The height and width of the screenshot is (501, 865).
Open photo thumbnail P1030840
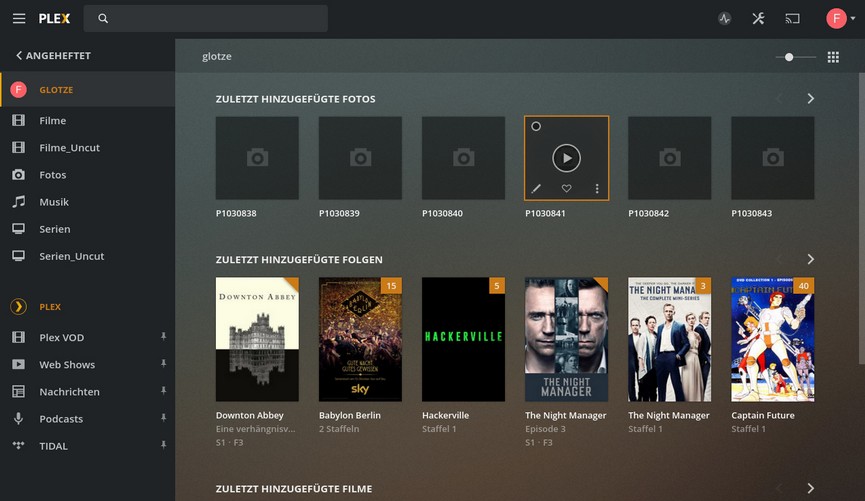[x=463, y=158]
